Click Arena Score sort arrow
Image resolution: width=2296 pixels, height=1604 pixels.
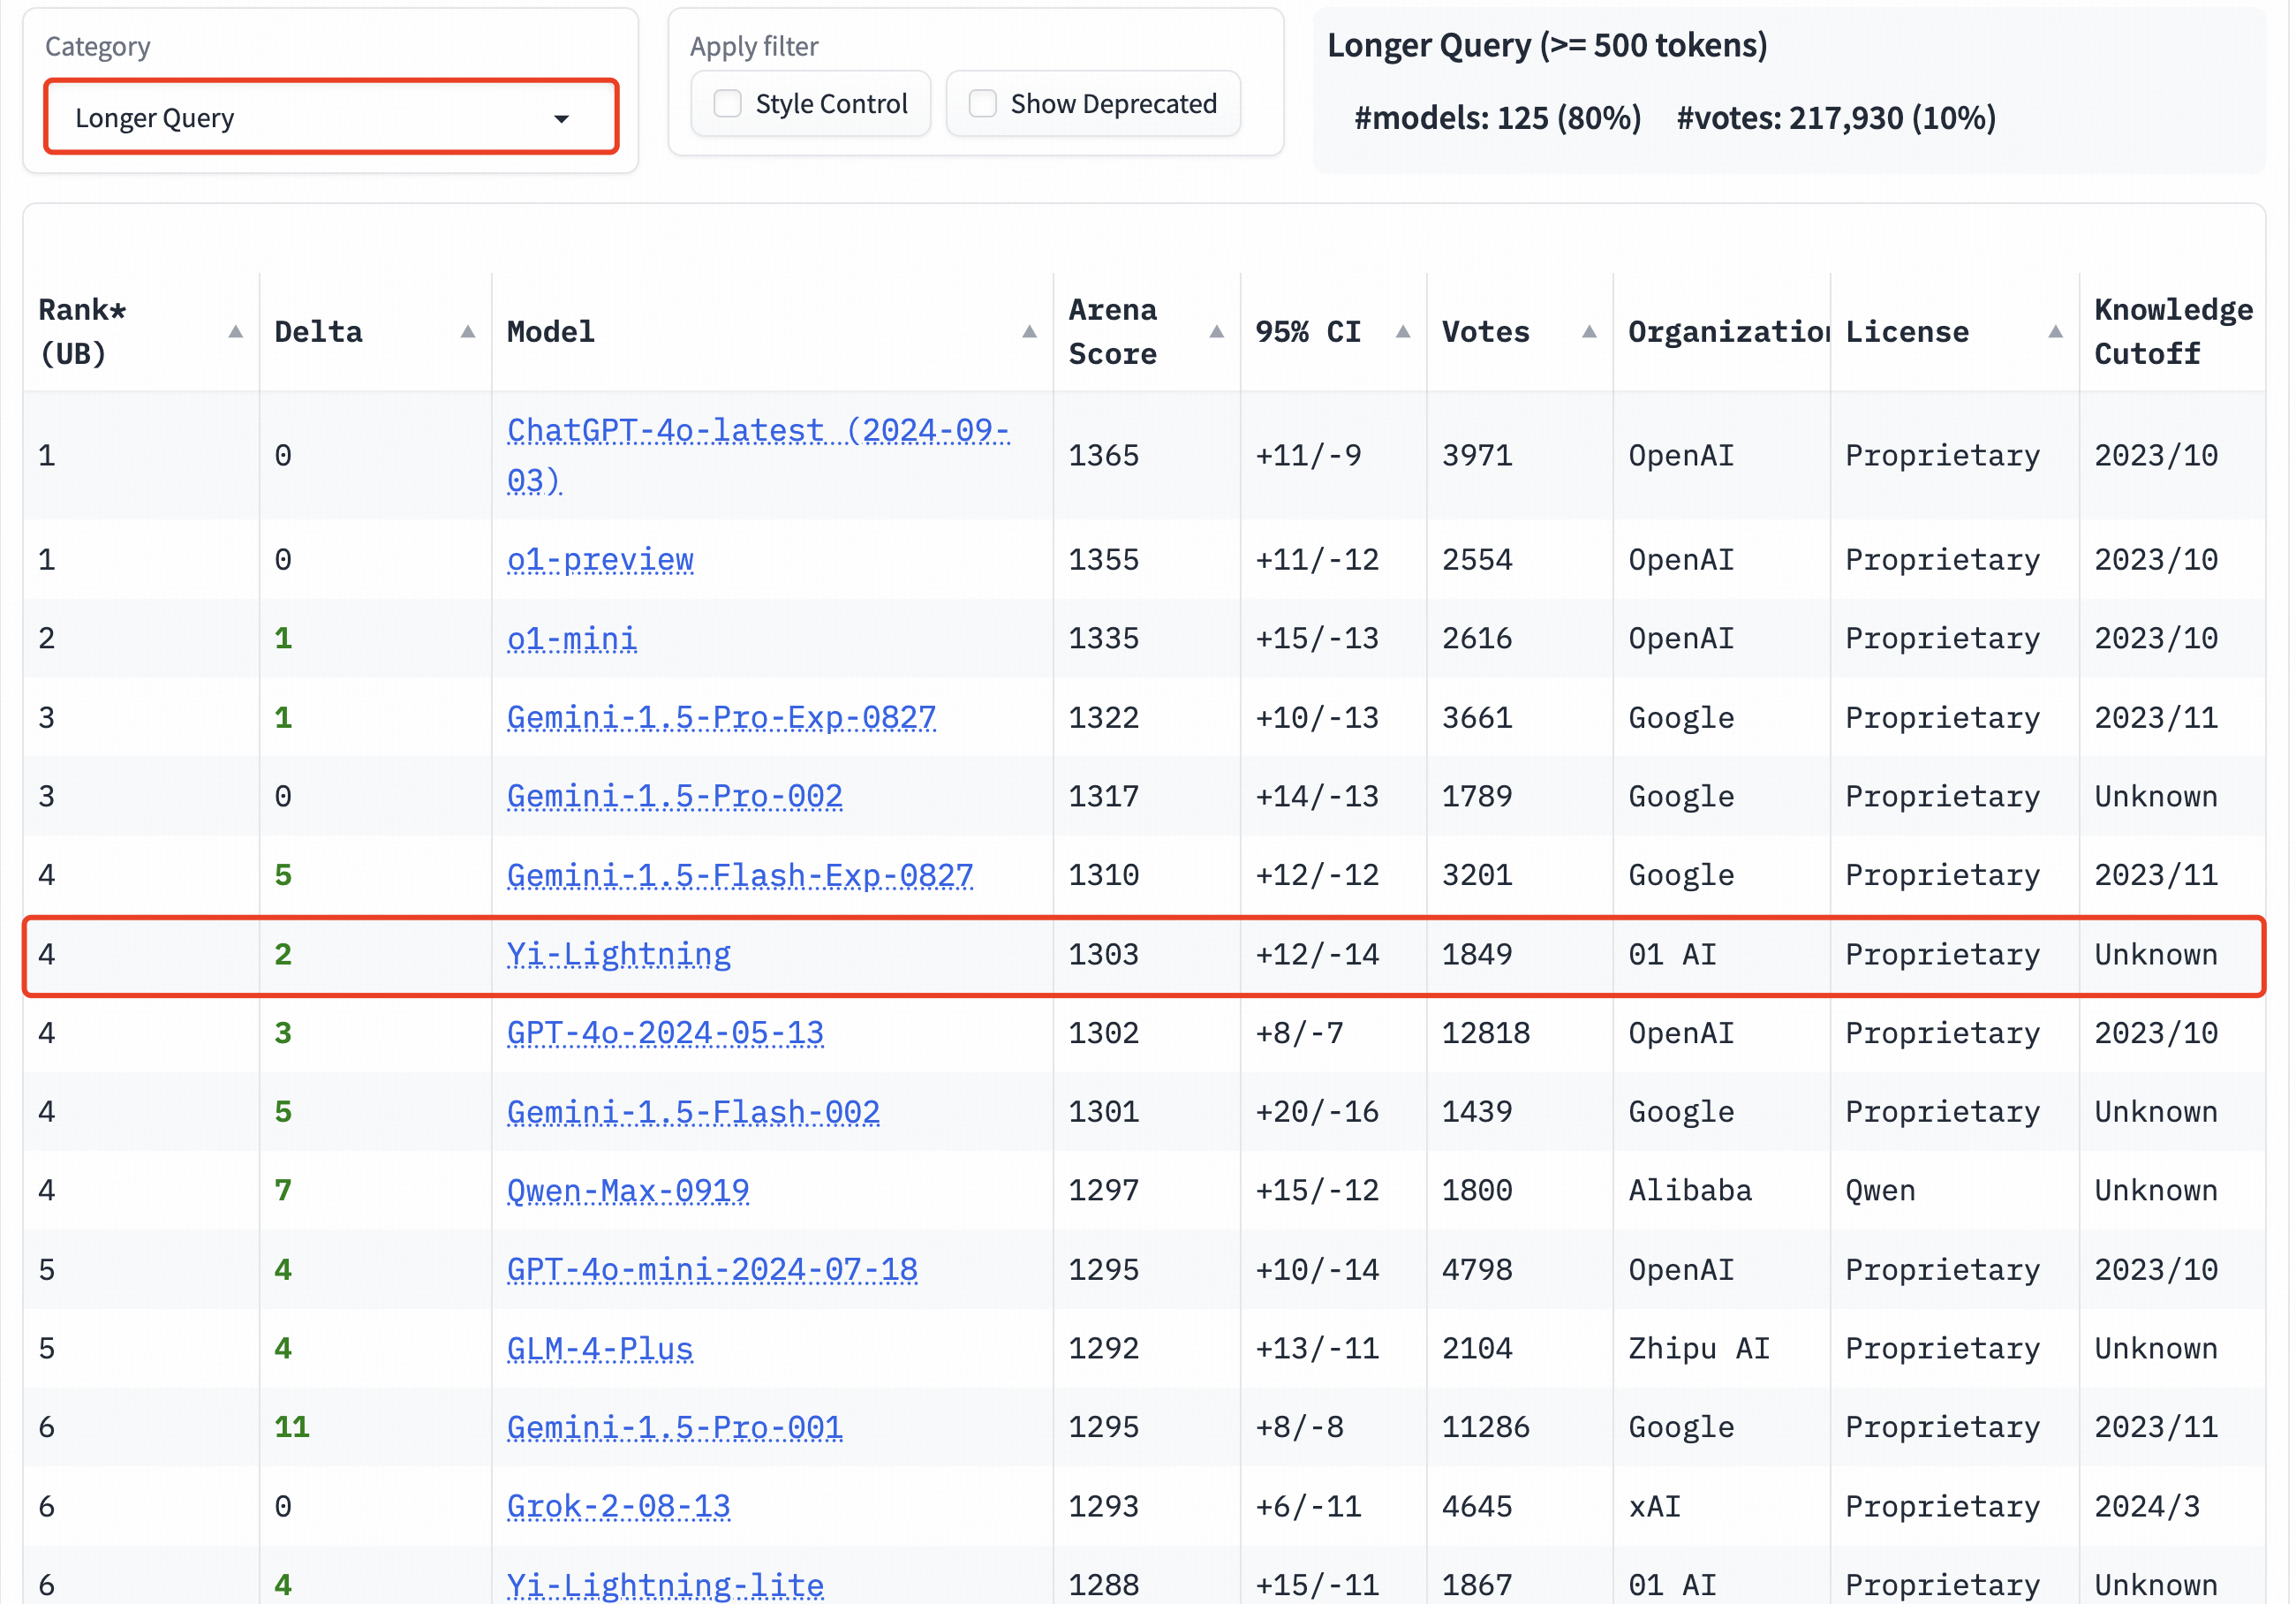tap(1216, 332)
